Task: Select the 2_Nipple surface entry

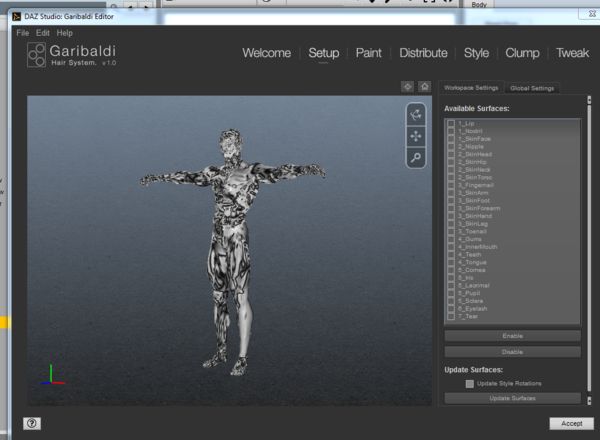Action: [x=512, y=147]
